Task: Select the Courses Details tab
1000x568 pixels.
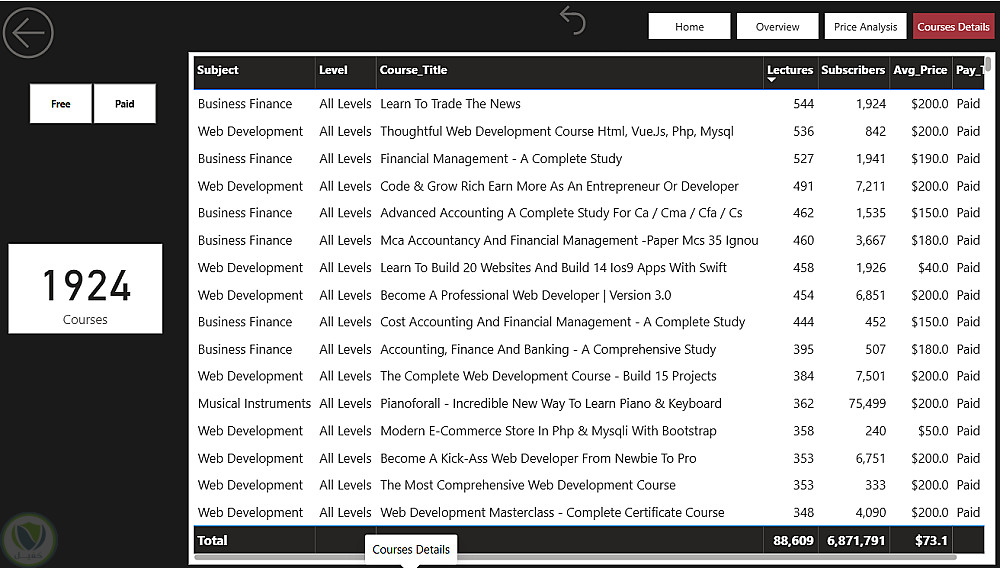Action: pyautogui.click(x=953, y=27)
